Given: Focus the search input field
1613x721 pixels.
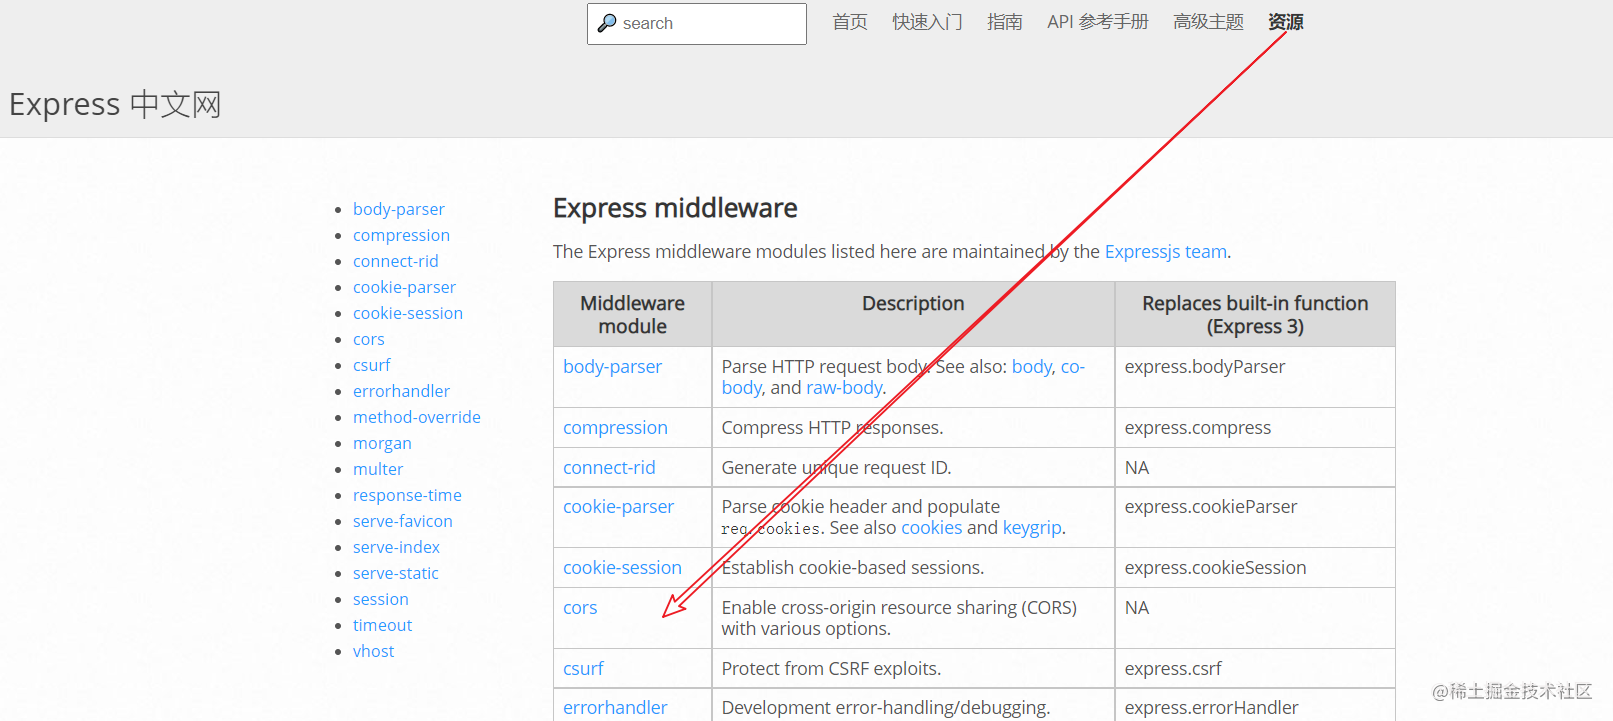Looking at the screenshot, I should 697,24.
